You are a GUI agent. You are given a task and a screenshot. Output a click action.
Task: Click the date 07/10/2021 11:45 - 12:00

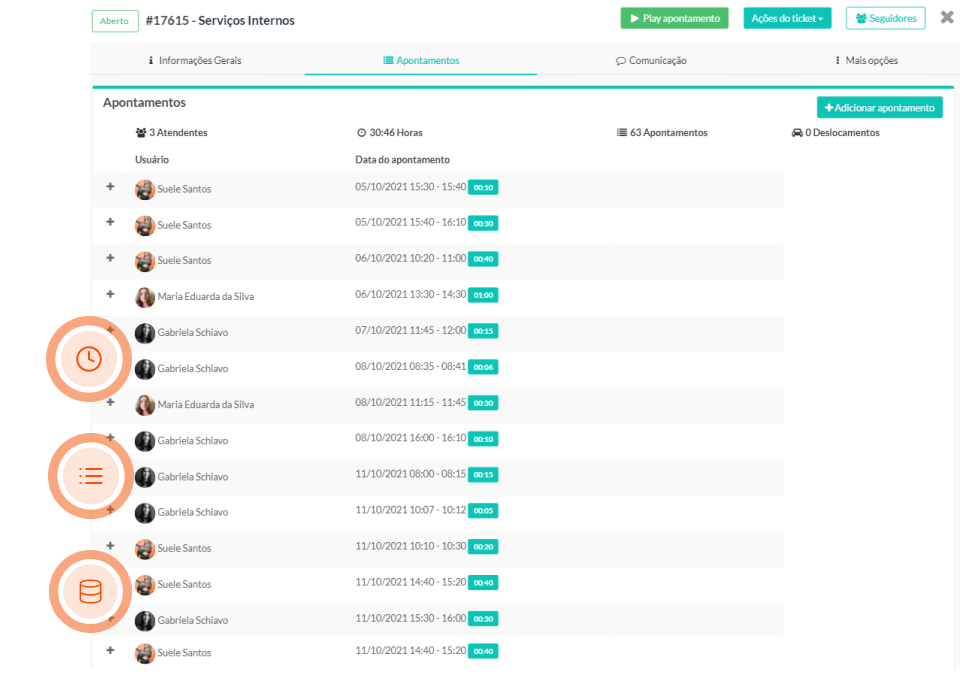(410, 330)
